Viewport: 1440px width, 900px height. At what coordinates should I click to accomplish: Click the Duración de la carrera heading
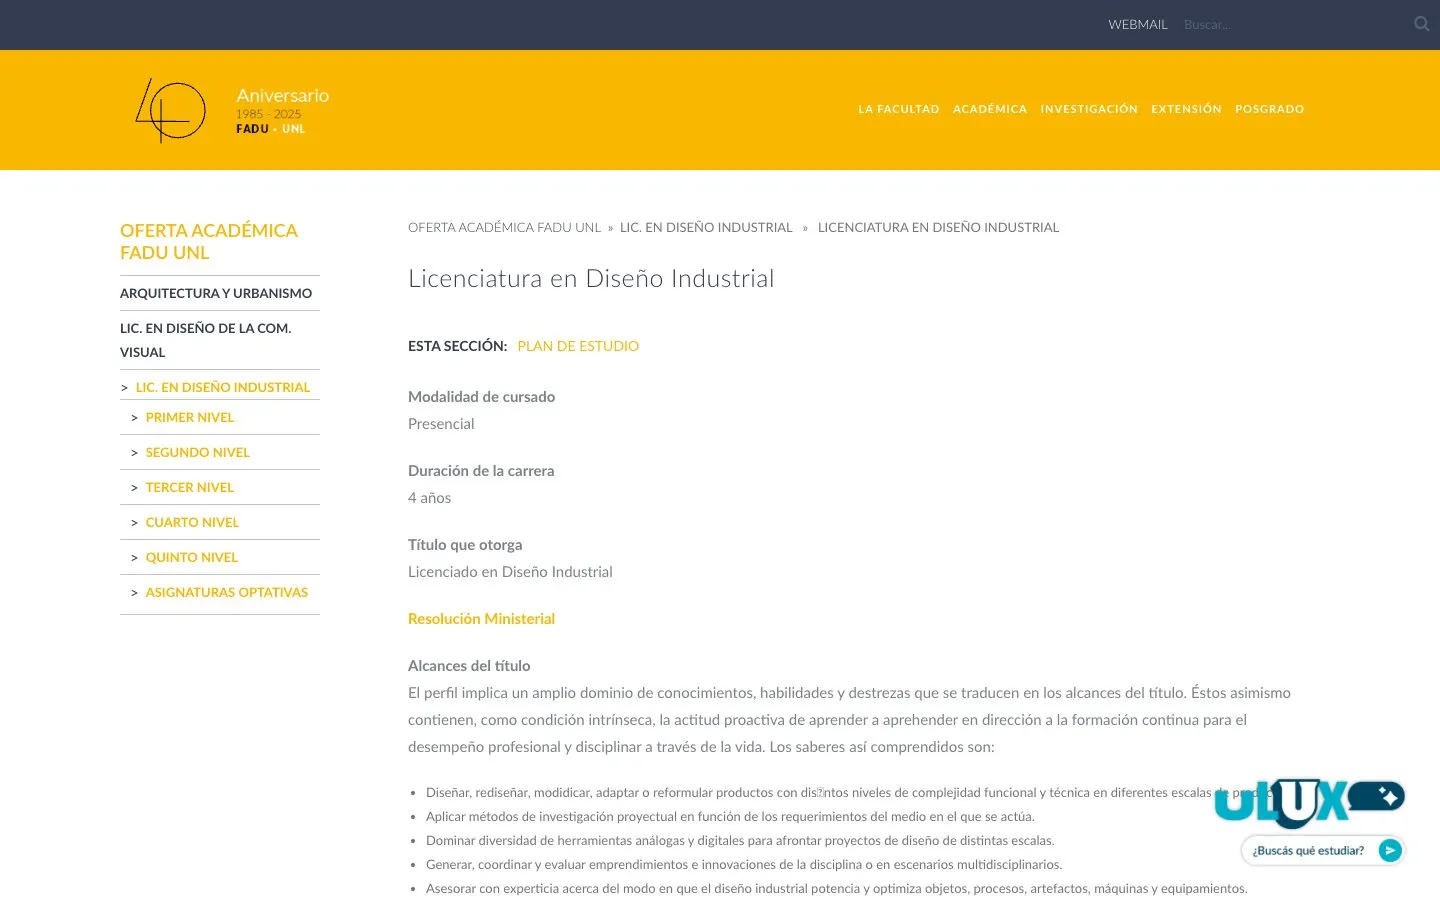pyautogui.click(x=481, y=471)
